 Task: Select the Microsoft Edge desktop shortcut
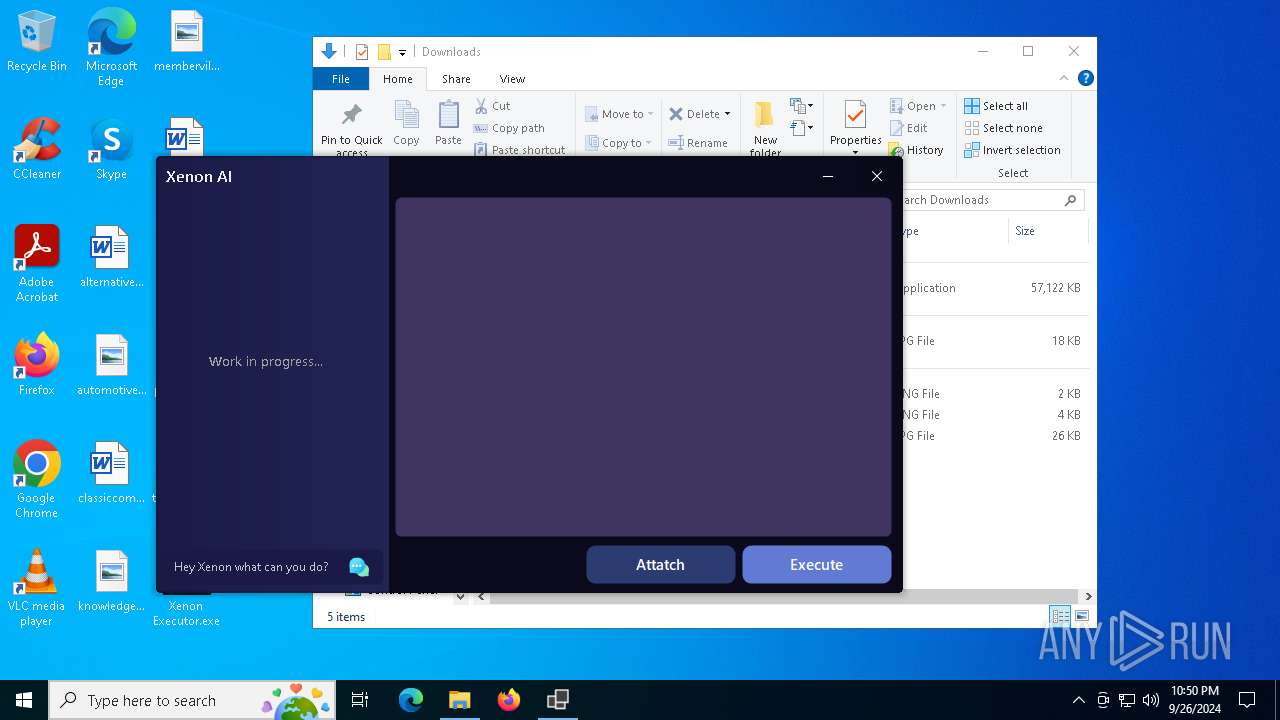tap(111, 48)
